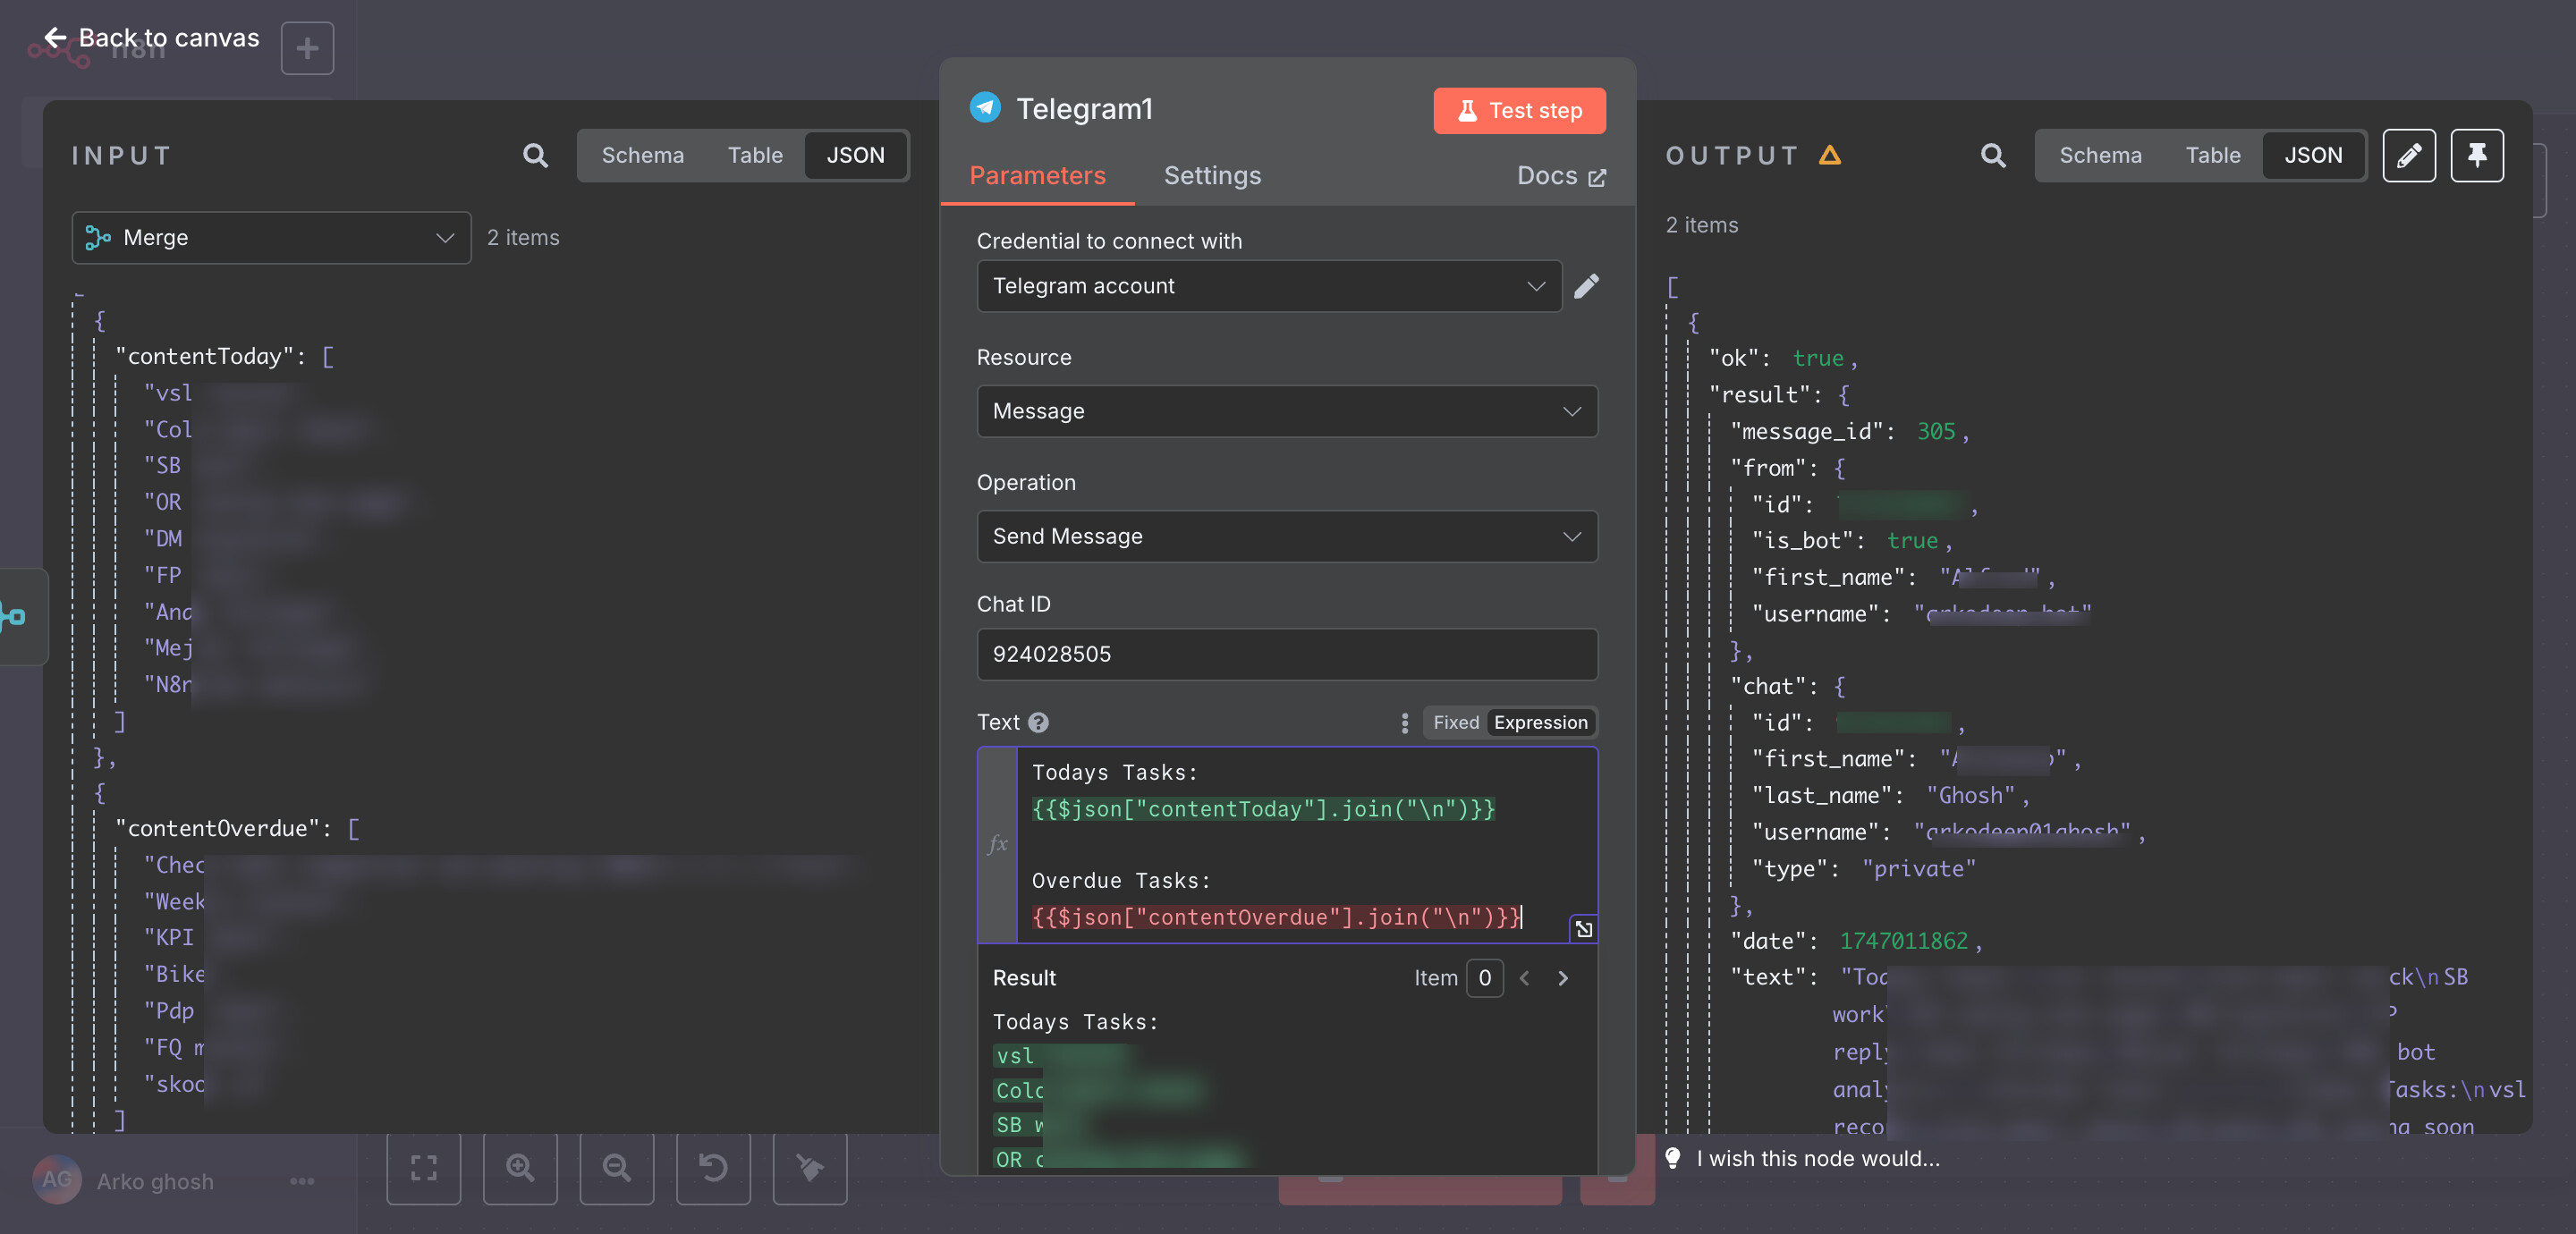This screenshot has height=1234, width=2576.
Task: Search the OUTPUT panel data
Action: coord(1993,155)
